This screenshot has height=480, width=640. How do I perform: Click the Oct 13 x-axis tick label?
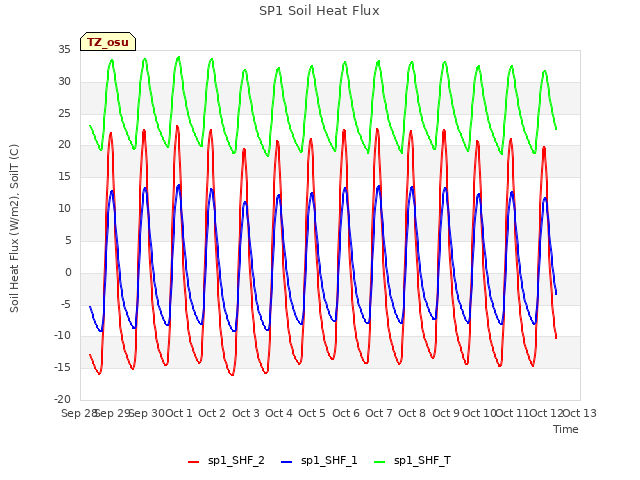click(580, 413)
